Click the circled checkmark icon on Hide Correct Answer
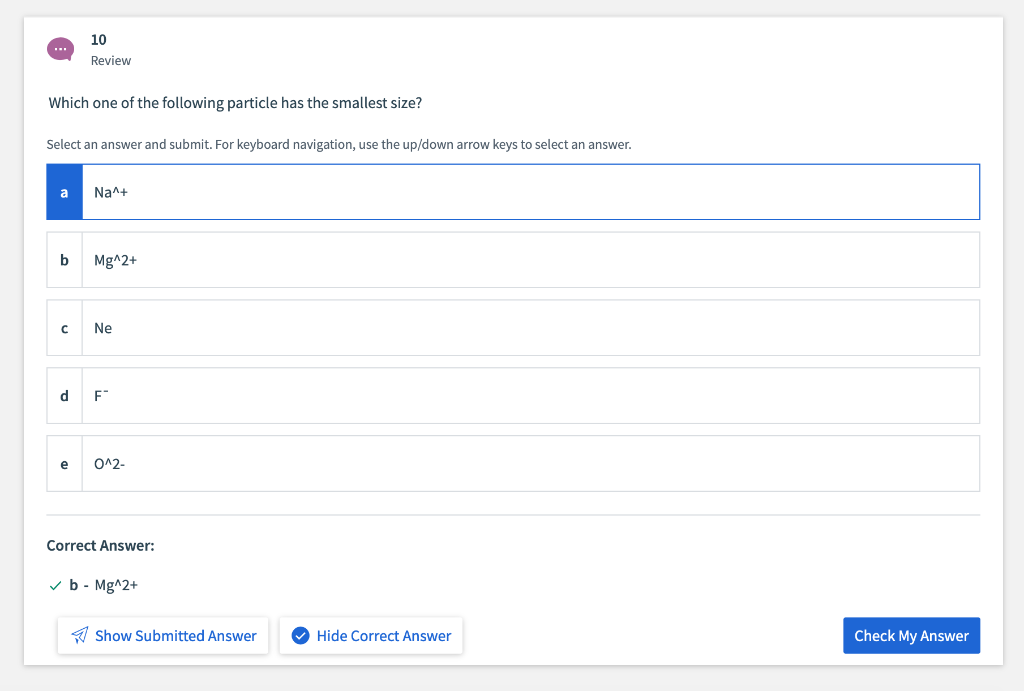 tap(299, 636)
